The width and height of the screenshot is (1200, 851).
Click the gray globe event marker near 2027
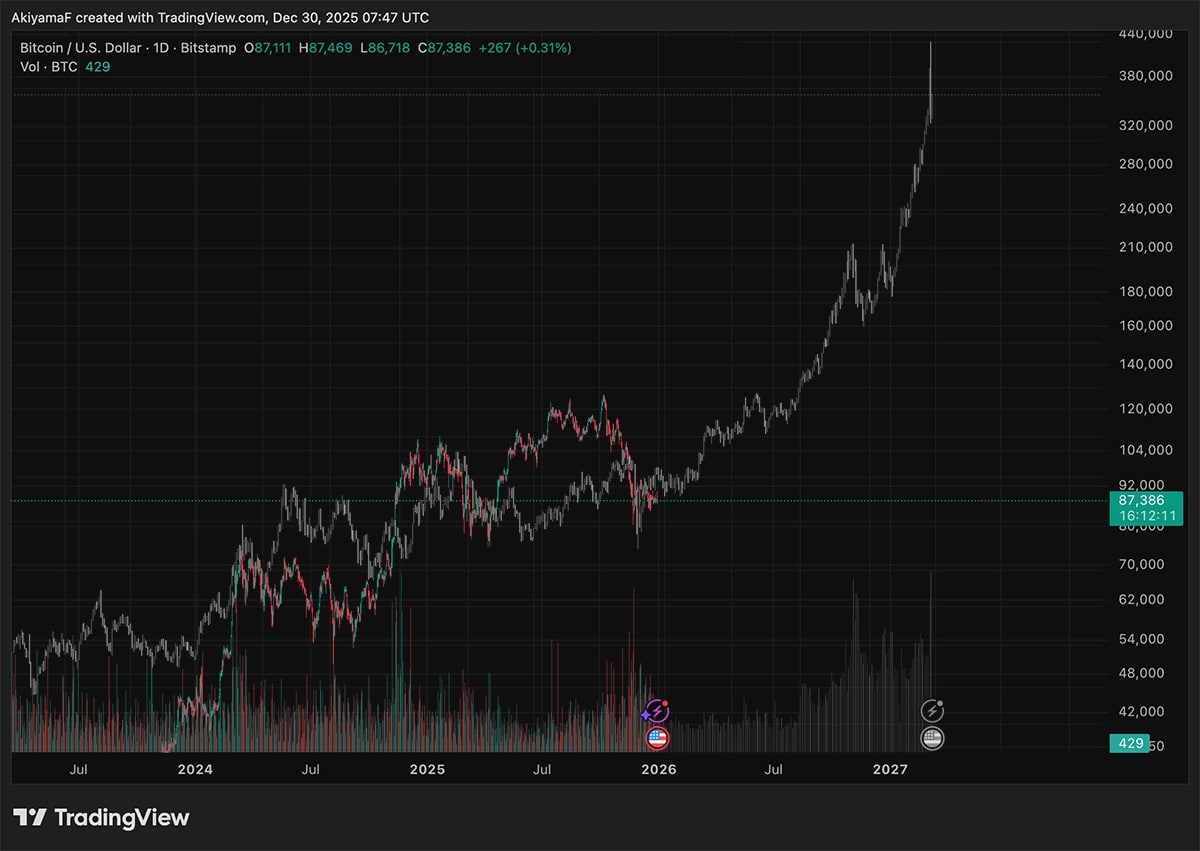pyautogui.click(x=932, y=738)
